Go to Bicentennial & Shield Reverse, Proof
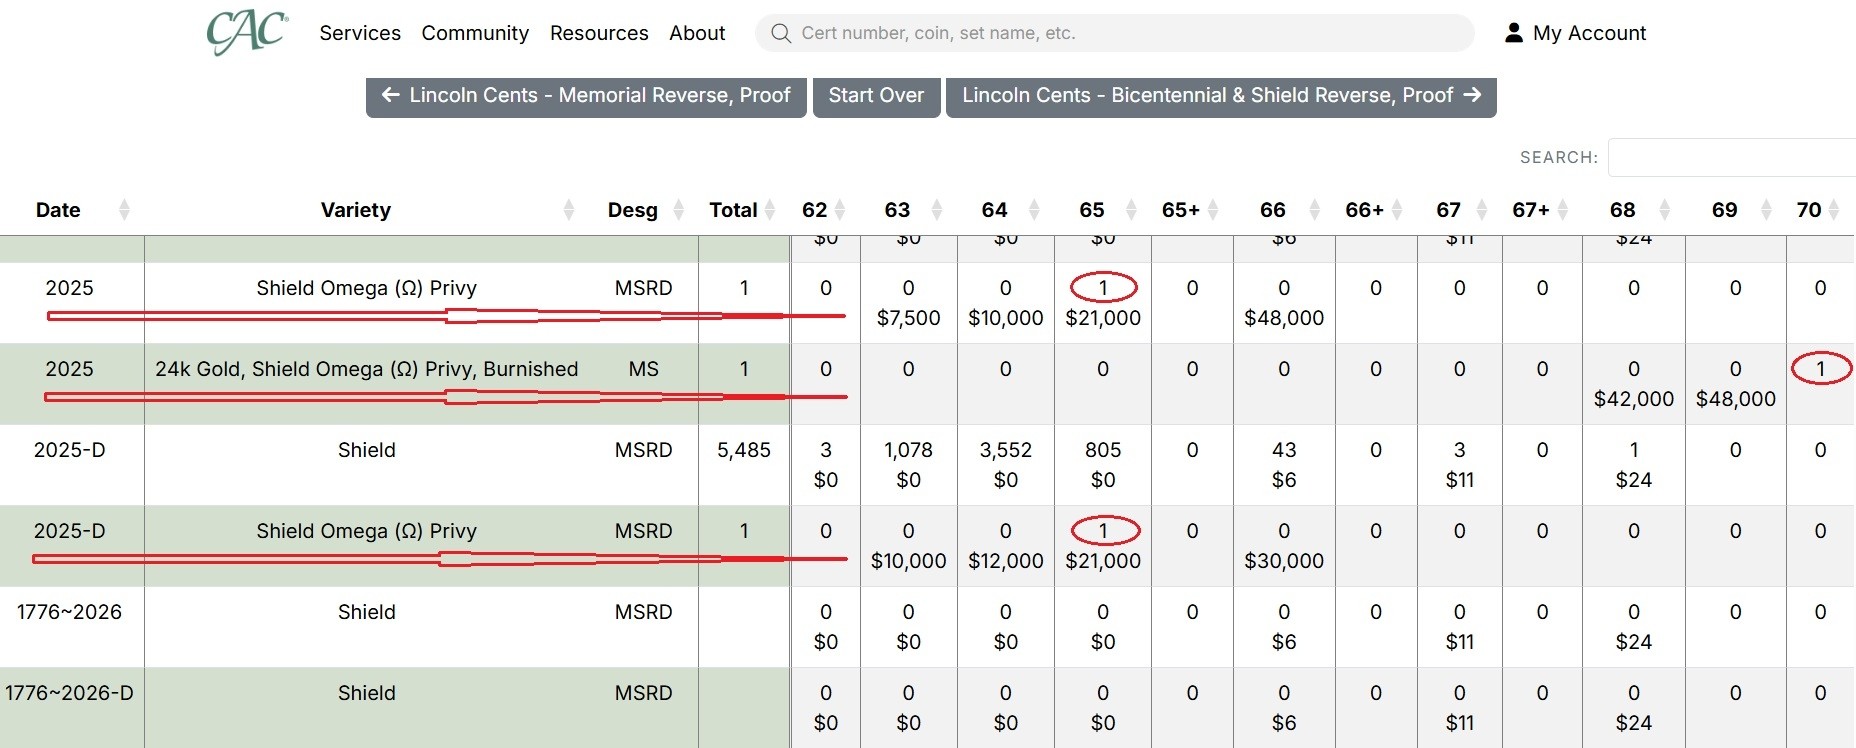Viewport: 1856px width, 748px height. 1220,96
